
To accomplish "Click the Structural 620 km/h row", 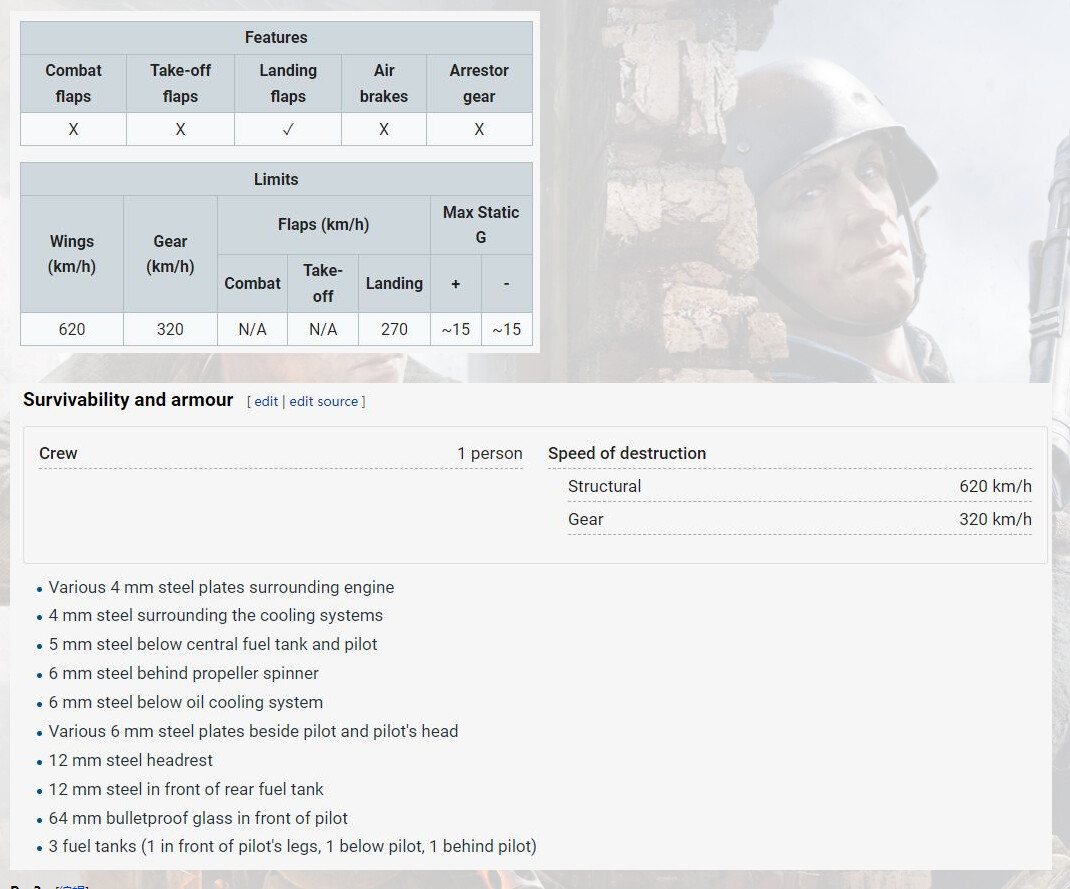I will coord(799,486).
